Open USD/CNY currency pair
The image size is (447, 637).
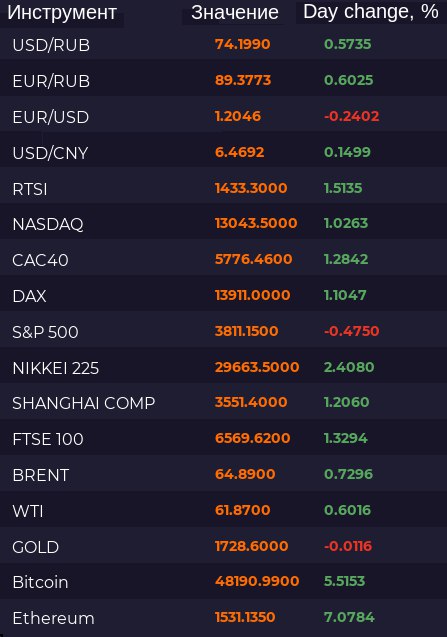[224, 153]
